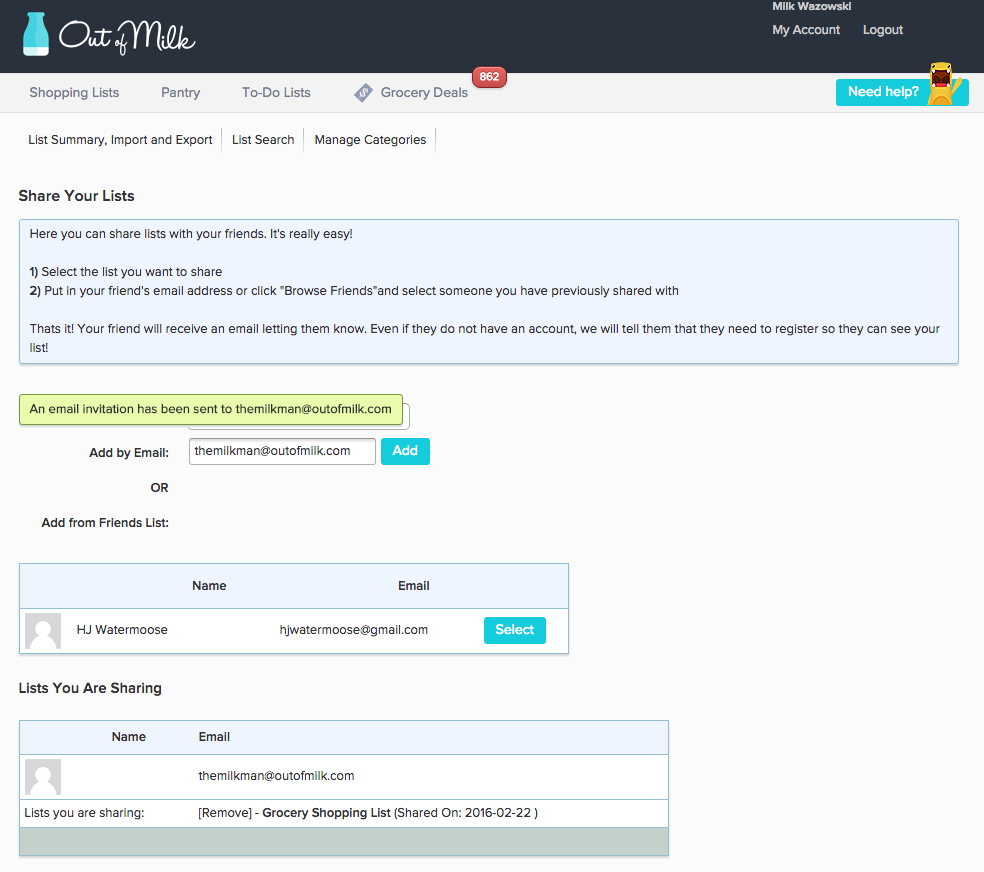Open the Grocery Deals tab
The image size is (984, 872).
424,92
